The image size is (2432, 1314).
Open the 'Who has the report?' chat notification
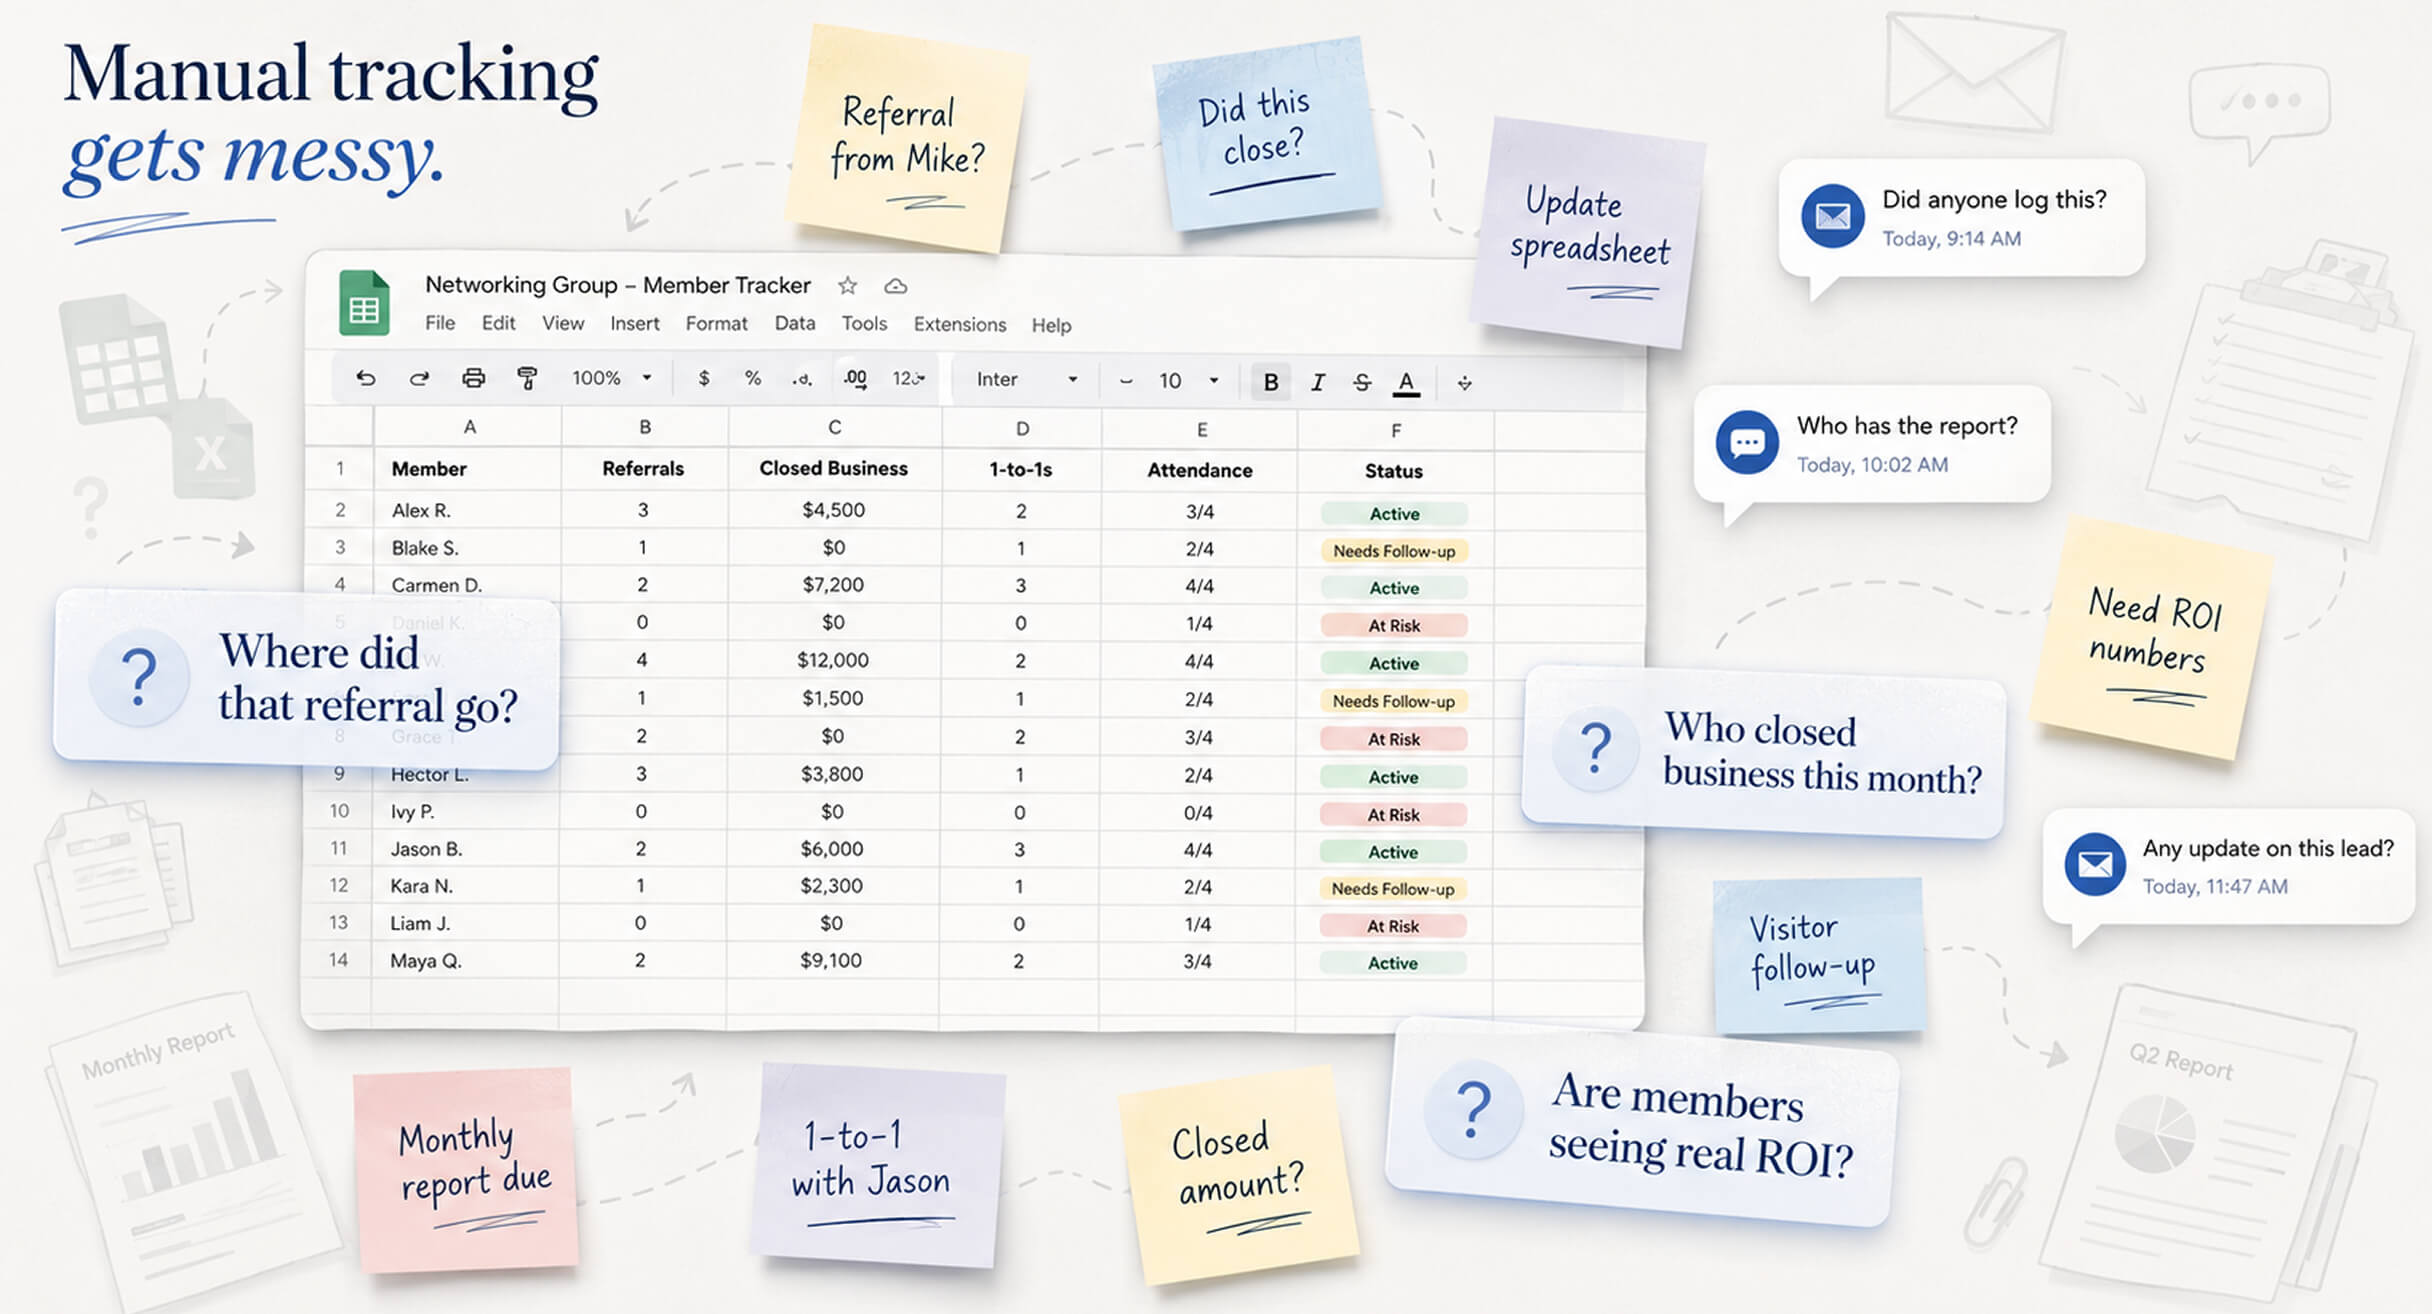[1872, 443]
